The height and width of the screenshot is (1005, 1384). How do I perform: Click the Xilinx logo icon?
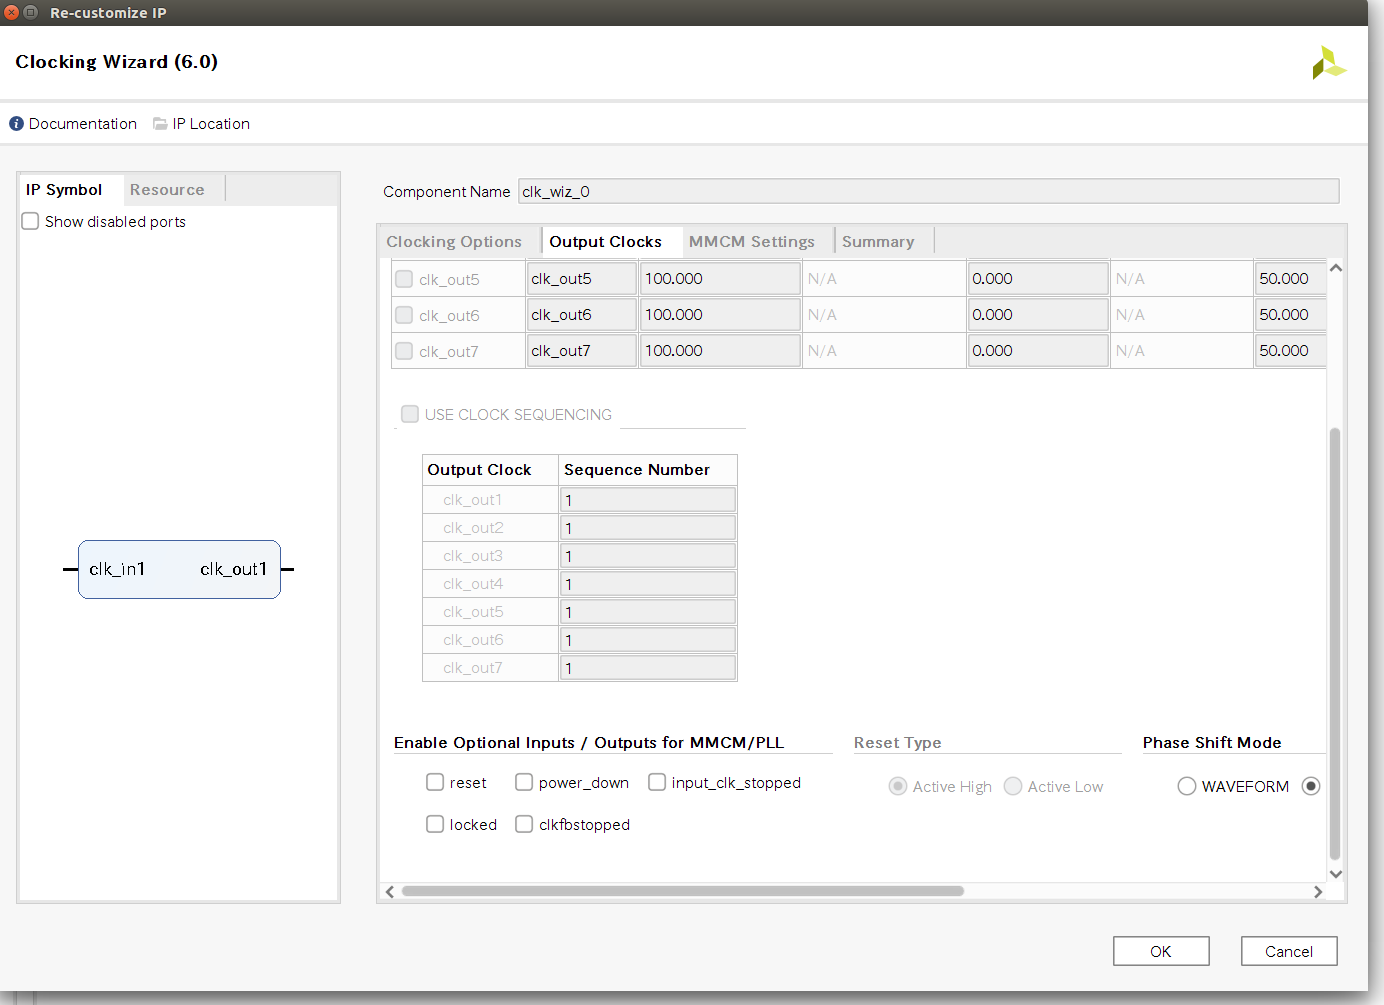pyautogui.click(x=1329, y=63)
